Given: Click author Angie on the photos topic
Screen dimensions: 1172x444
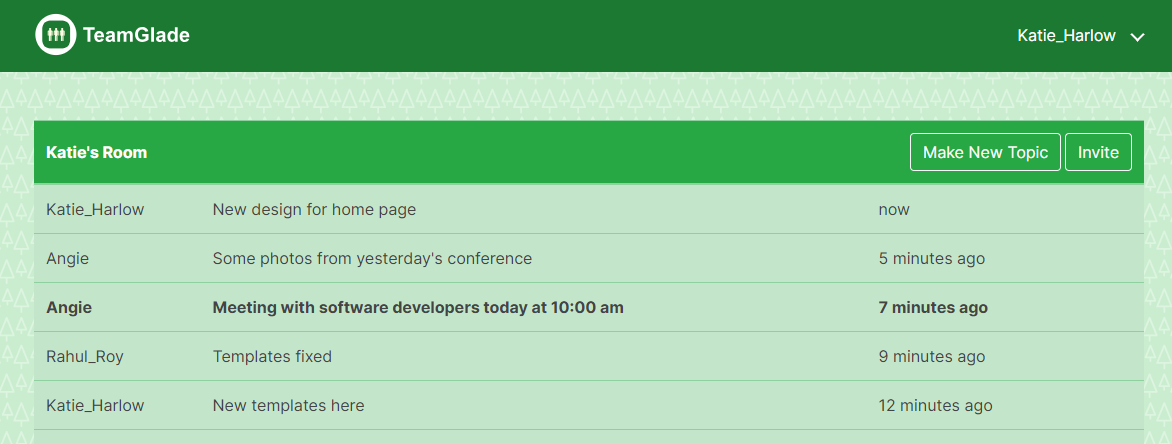Looking at the screenshot, I should pos(67,259).
